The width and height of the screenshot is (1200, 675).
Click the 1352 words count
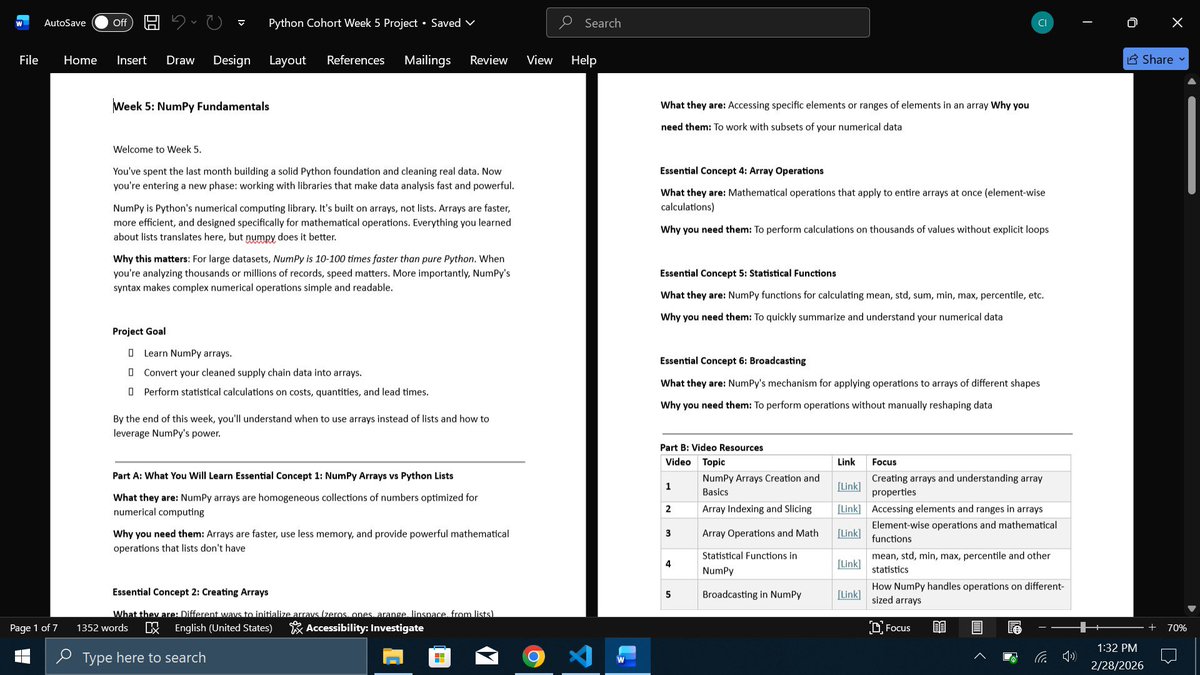102,628
